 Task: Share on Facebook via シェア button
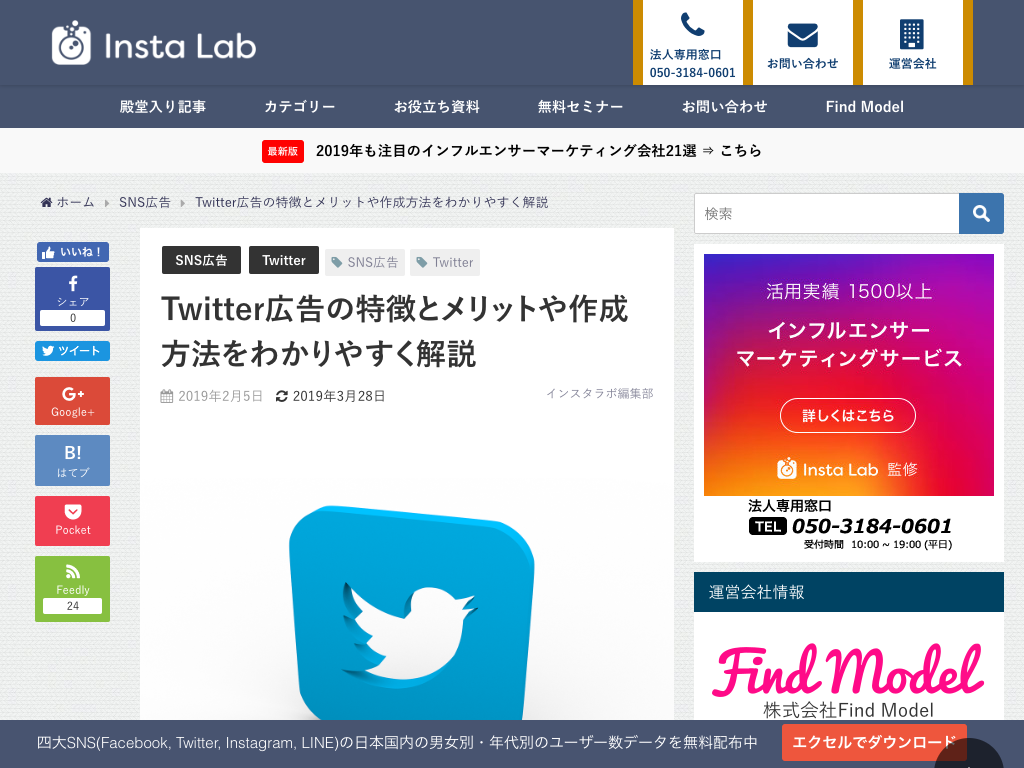tap(72, 298)
